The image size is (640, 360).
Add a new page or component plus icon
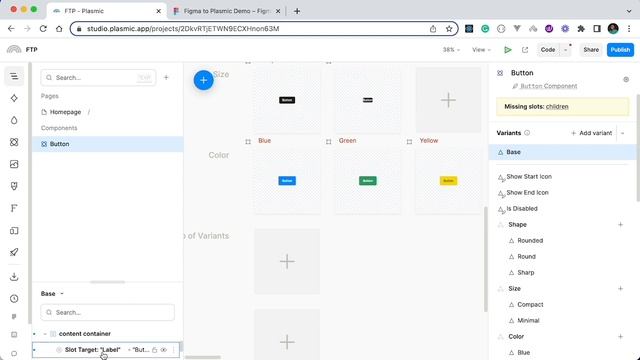point(166,77)
